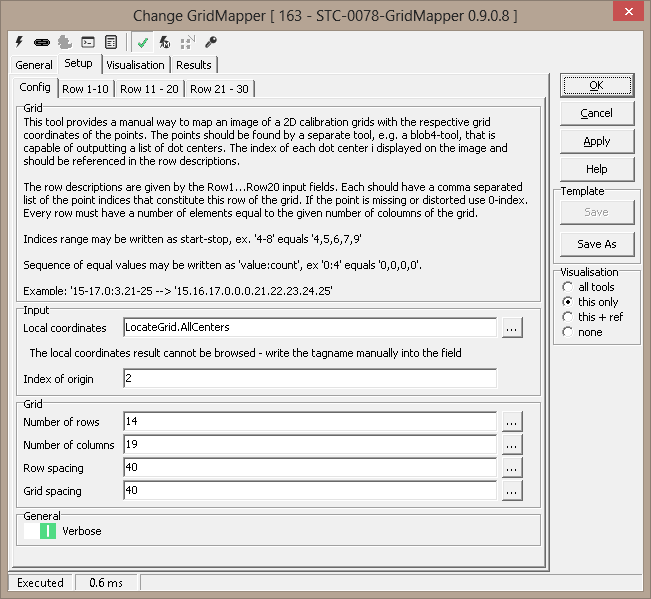This screenshot has width=651, height=599.
Task: Open the Number of rows browse button
Action: coord(511,422)
